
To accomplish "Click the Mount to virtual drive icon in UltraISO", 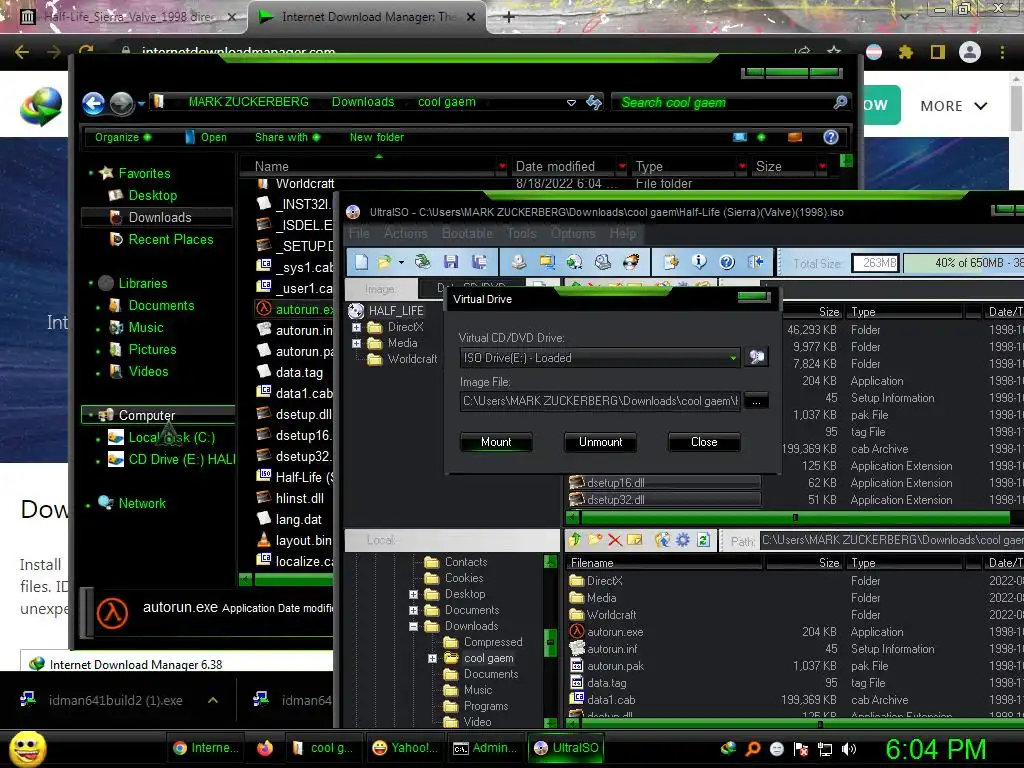I will 603,263.
